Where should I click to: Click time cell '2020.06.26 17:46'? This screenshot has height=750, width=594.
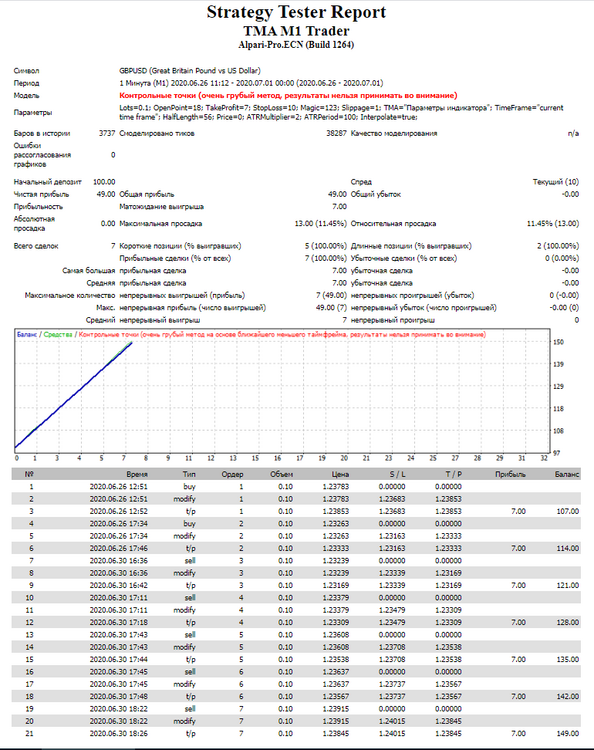[x=119, y=548]
